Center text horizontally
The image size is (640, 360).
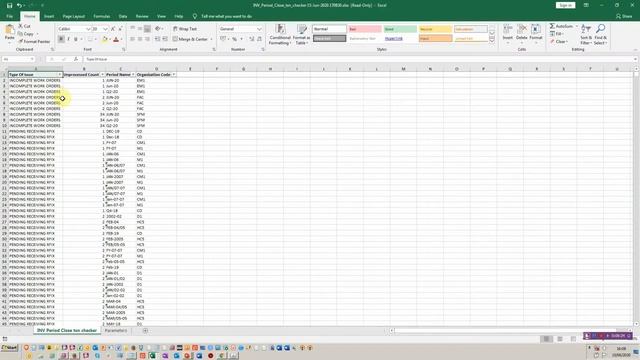tap(140, 39)
